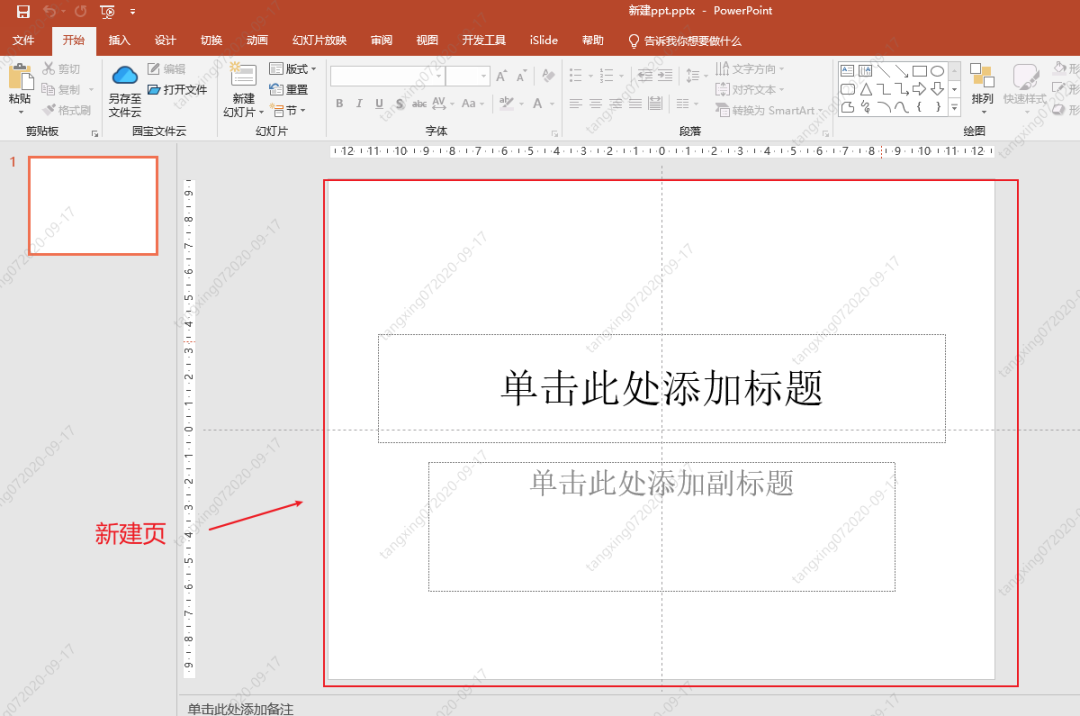Switch to the 插入 ribbon tab
Screen dimensions: 1080x716
(119, 40)
